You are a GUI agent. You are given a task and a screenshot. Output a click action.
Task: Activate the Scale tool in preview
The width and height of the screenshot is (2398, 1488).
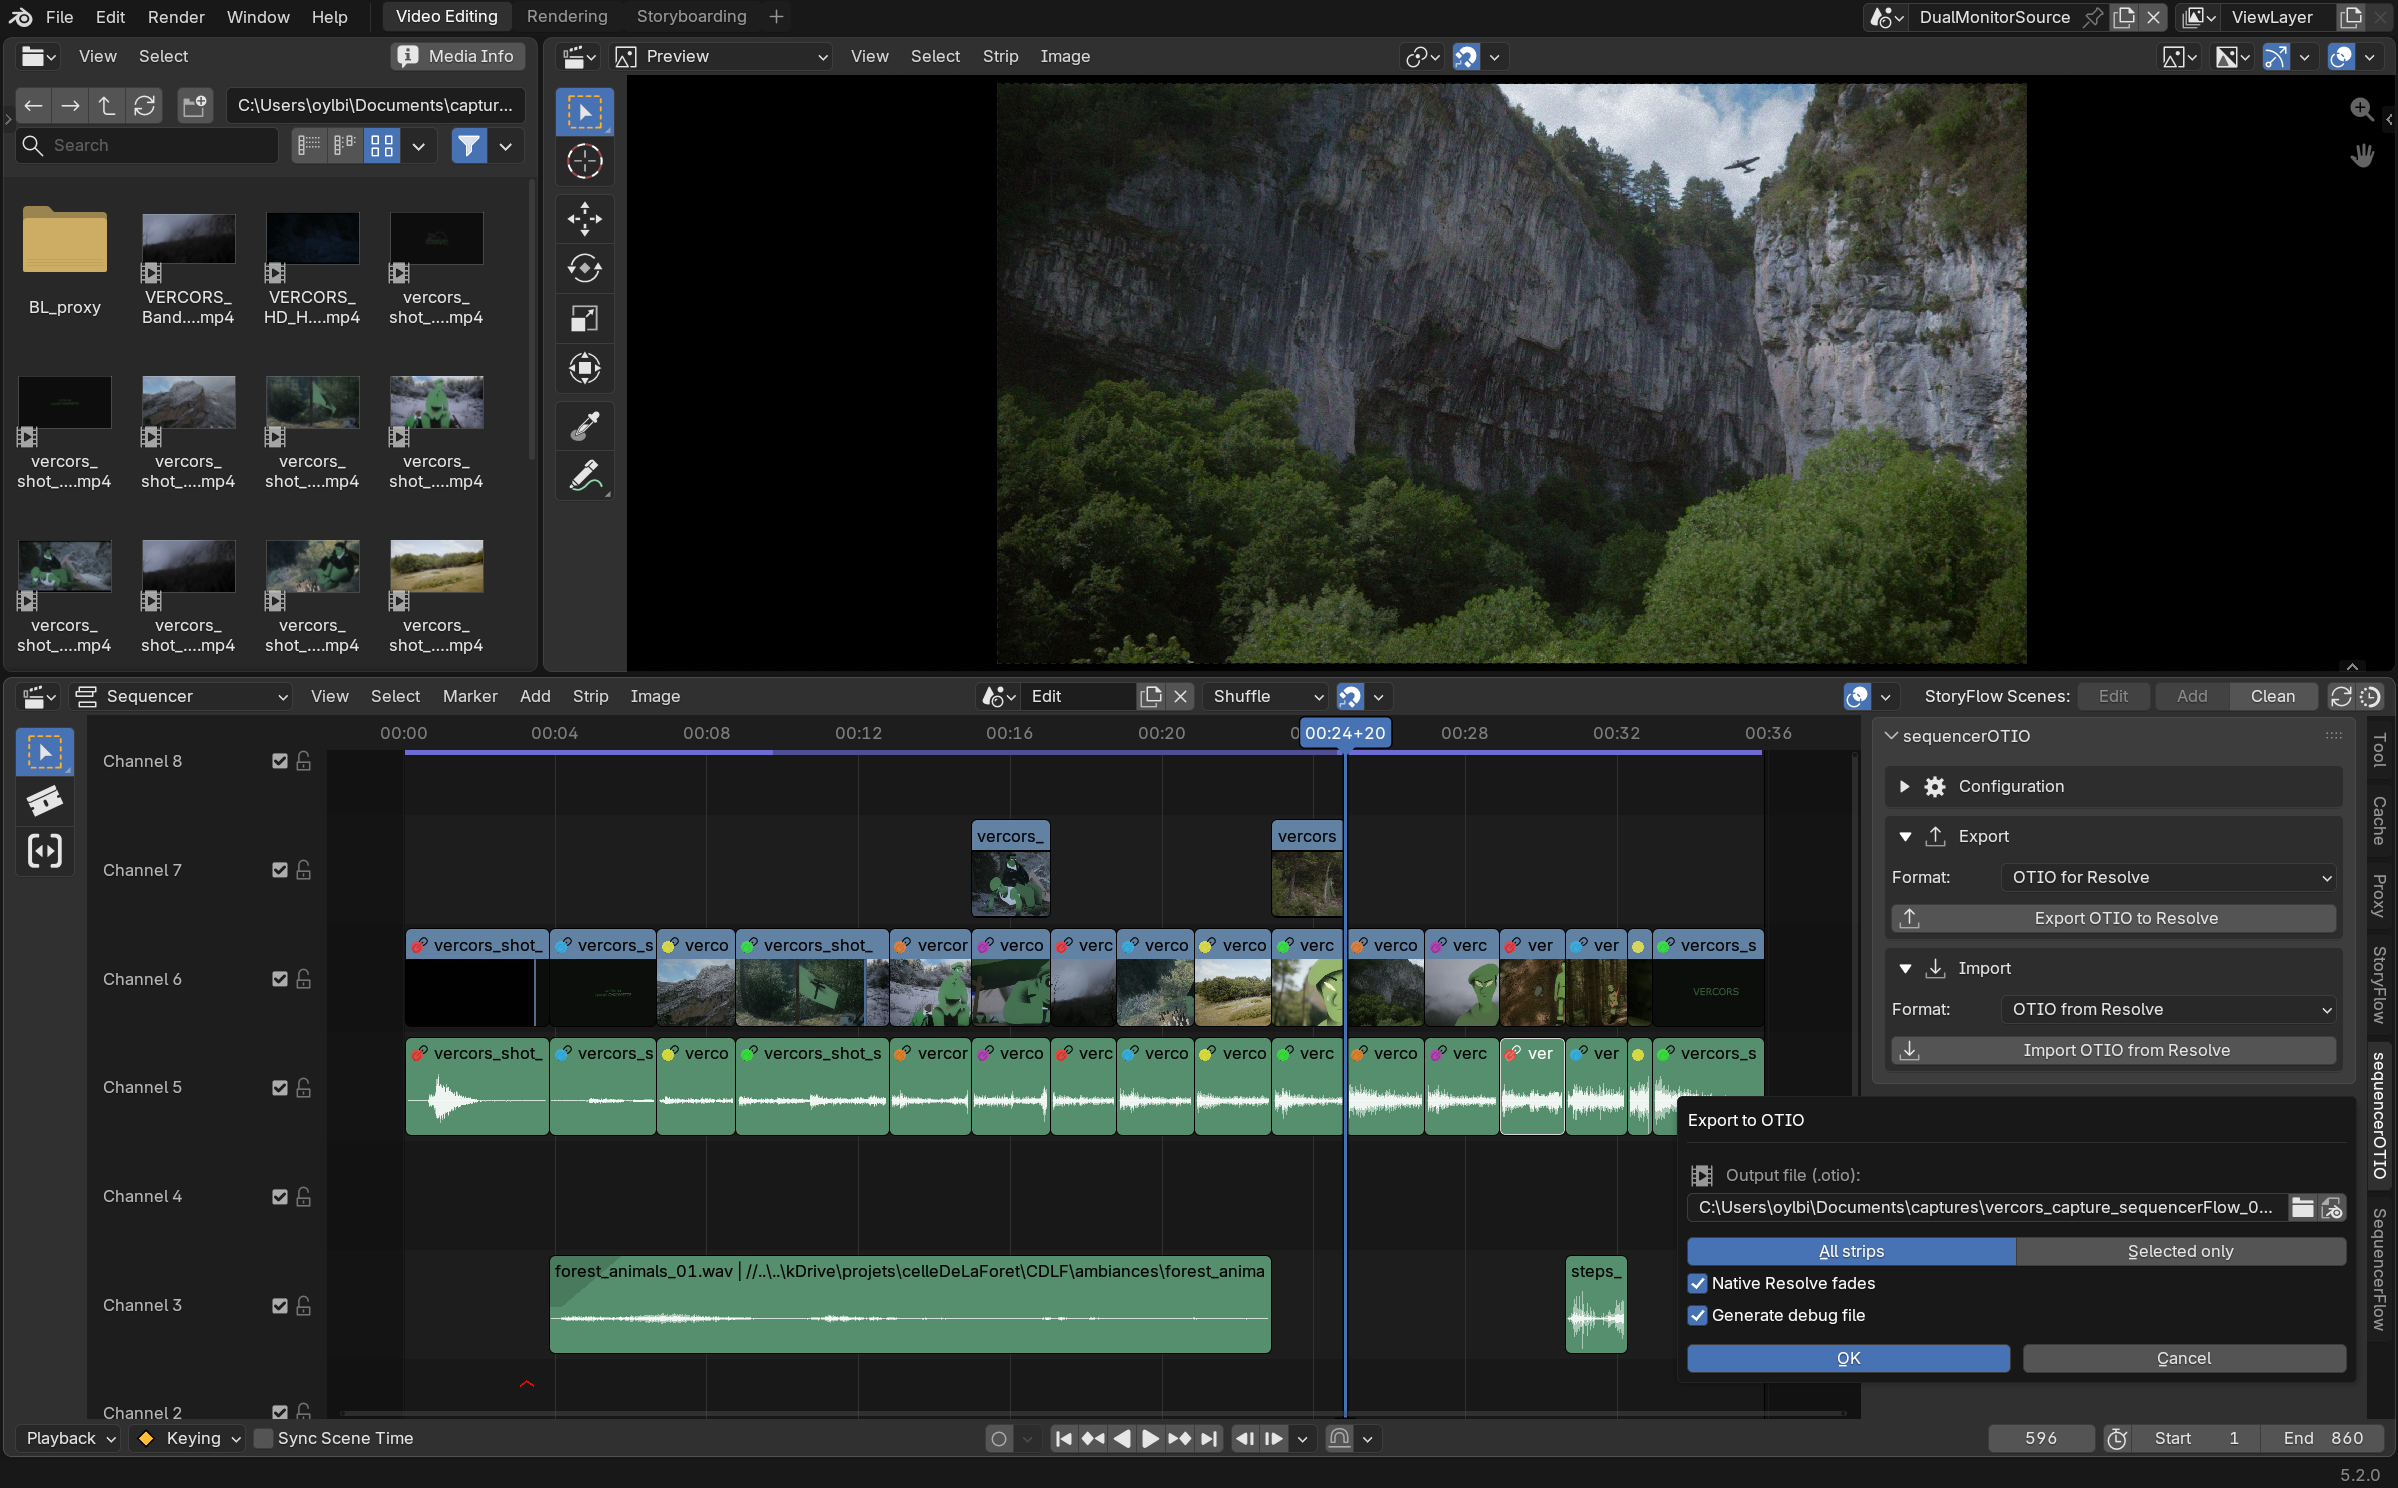point(585,319)
